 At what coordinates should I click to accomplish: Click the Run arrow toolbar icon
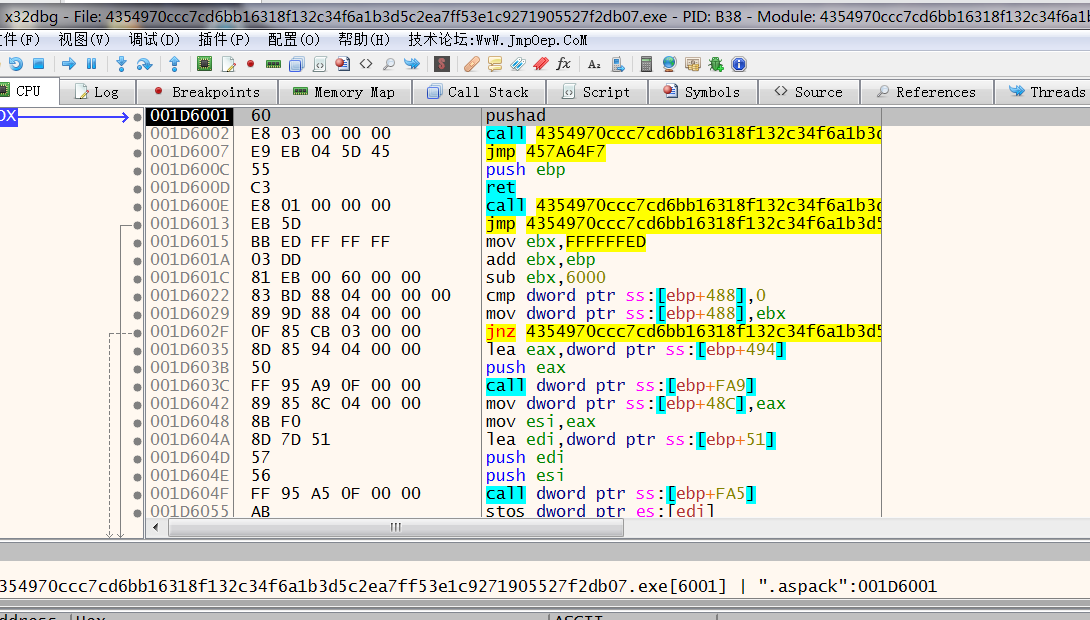[69, 64]
